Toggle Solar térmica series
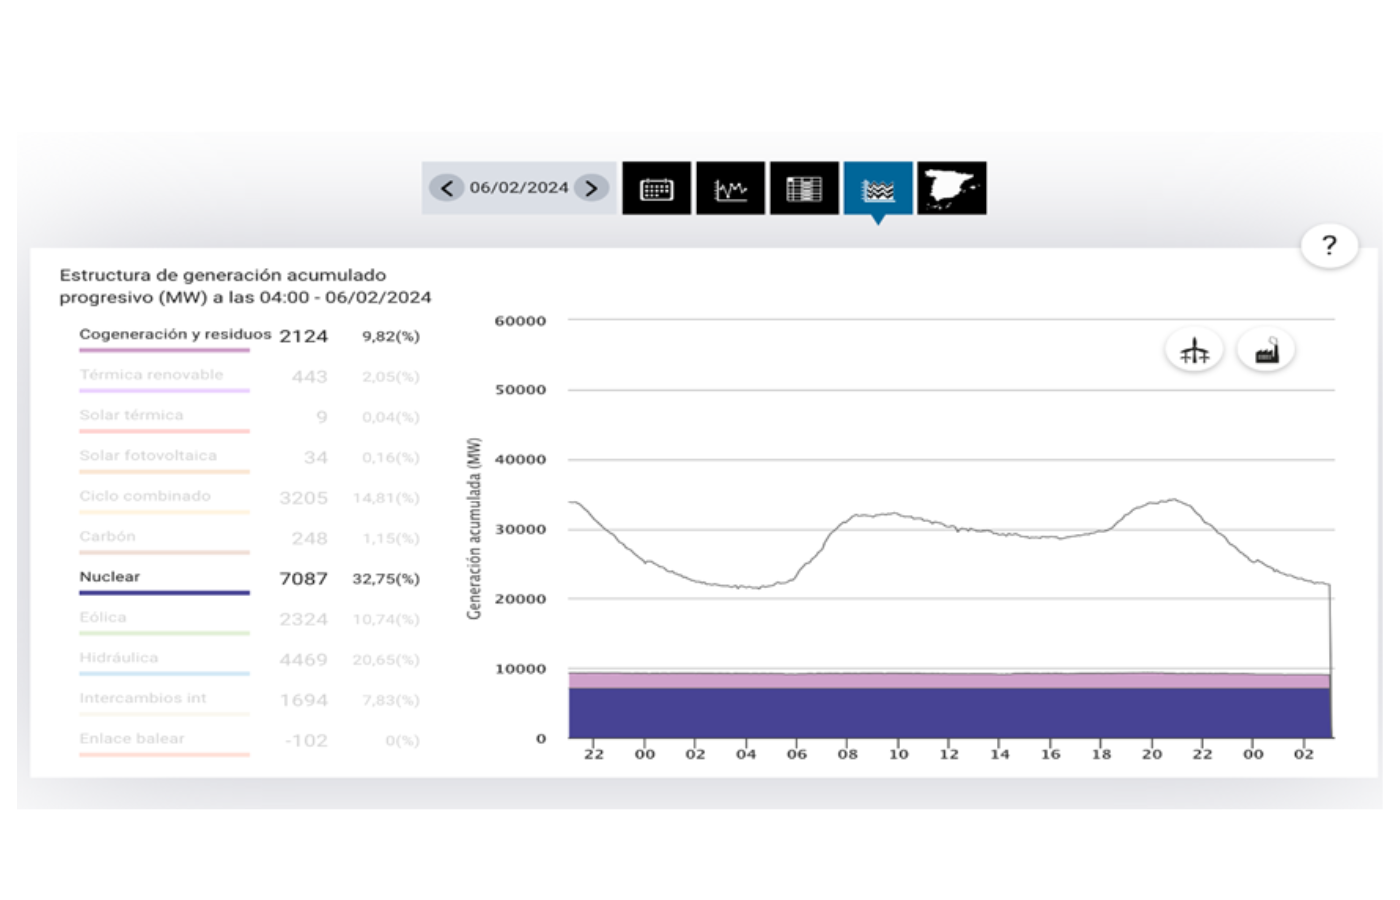The image size is (1400, 900). pyautogui.click(x=164, y=418)
